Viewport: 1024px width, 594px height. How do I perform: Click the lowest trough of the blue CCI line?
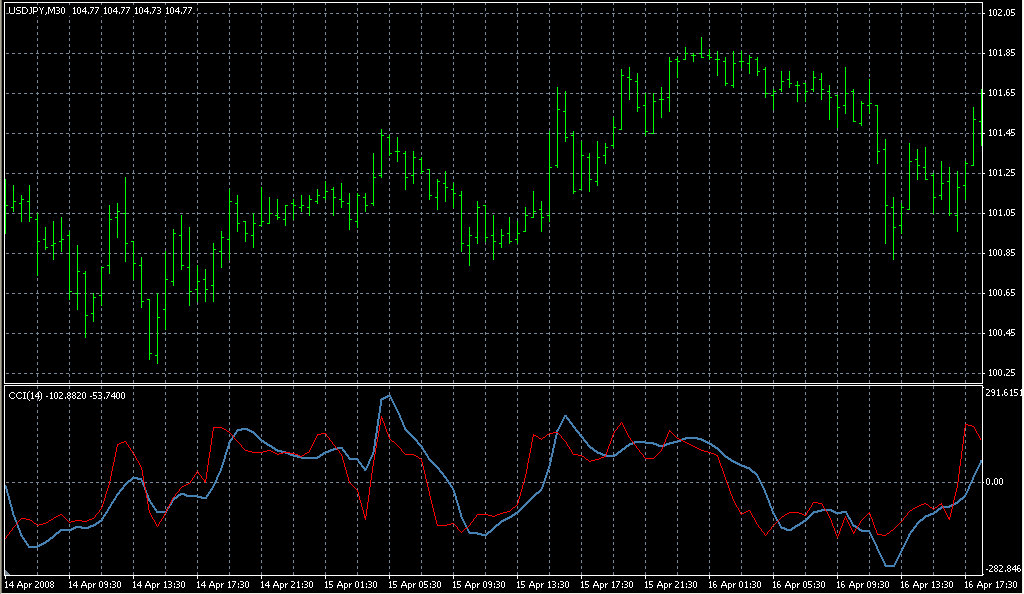point(890,566)
